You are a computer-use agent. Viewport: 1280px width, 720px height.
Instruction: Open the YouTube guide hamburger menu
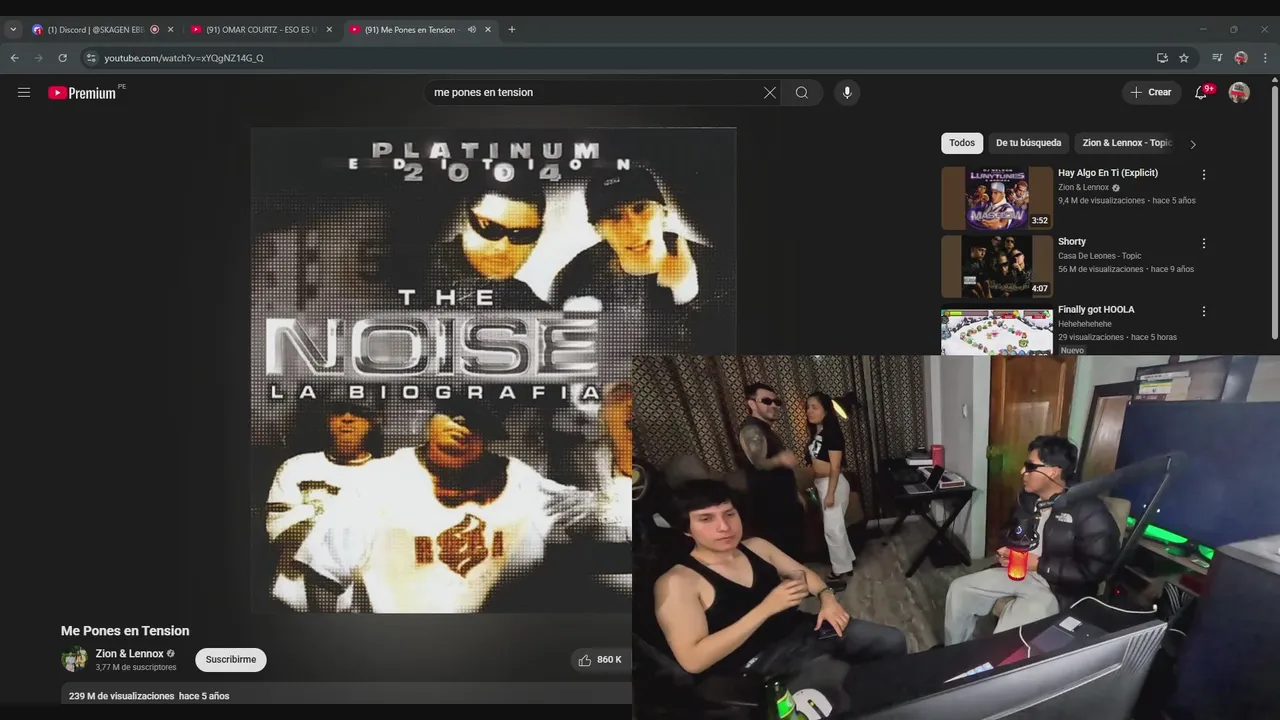coord(24,92)
